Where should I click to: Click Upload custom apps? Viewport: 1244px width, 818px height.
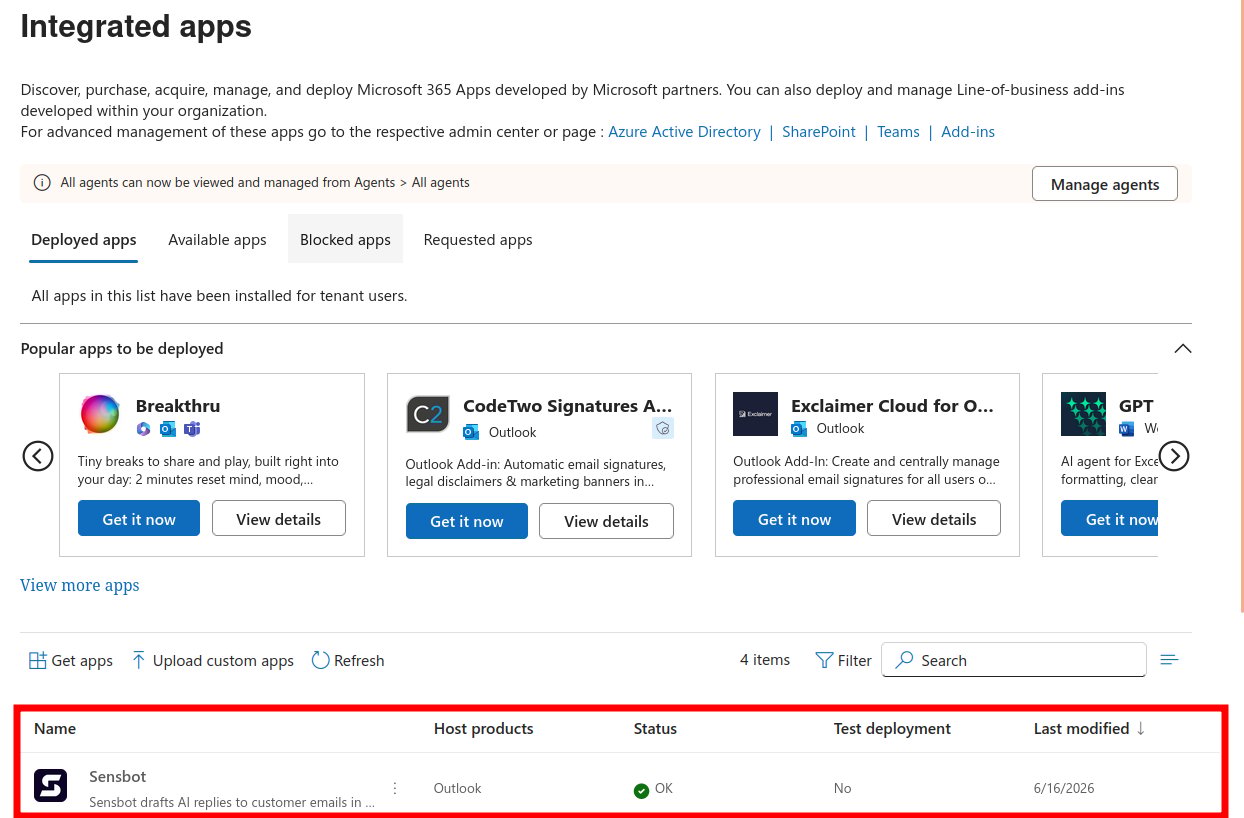pyautogui.click(x=212, y=660)
